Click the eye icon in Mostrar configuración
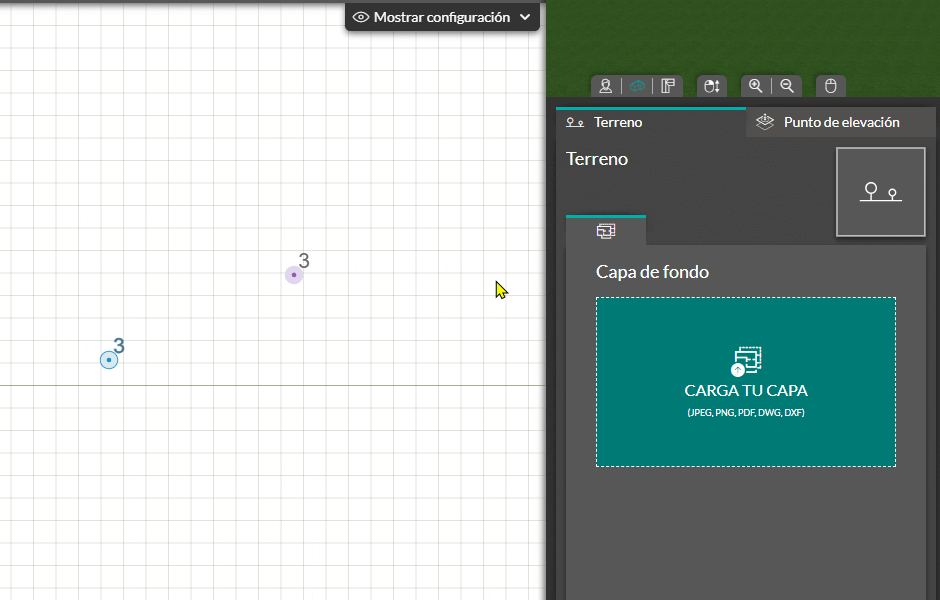 [361, 17]
